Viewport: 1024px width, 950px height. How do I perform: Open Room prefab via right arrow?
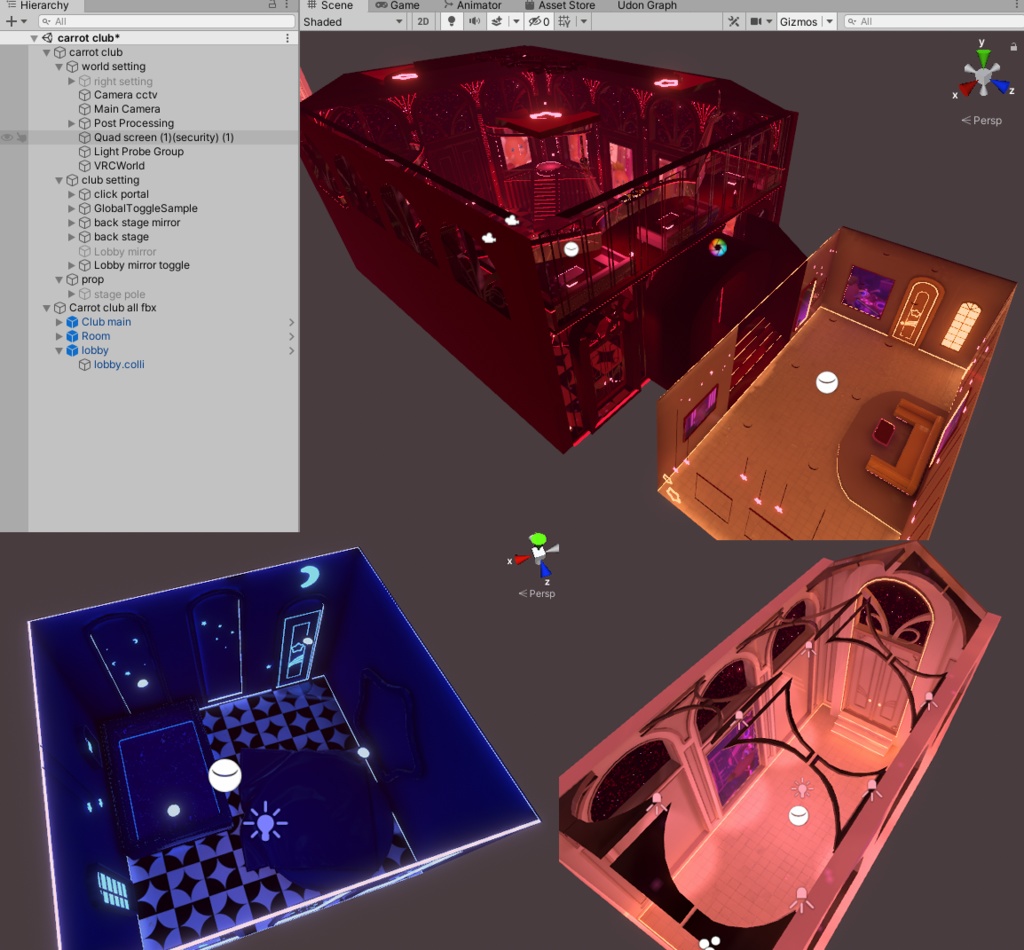click(291, 336)
